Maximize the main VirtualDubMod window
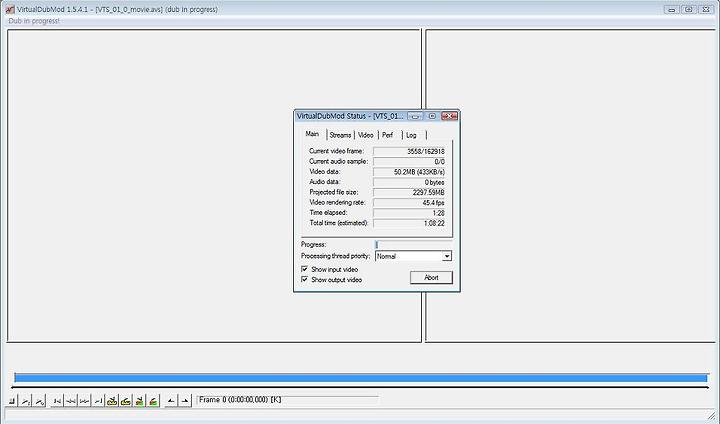720x424 pixels. click(x=688, y=9)
